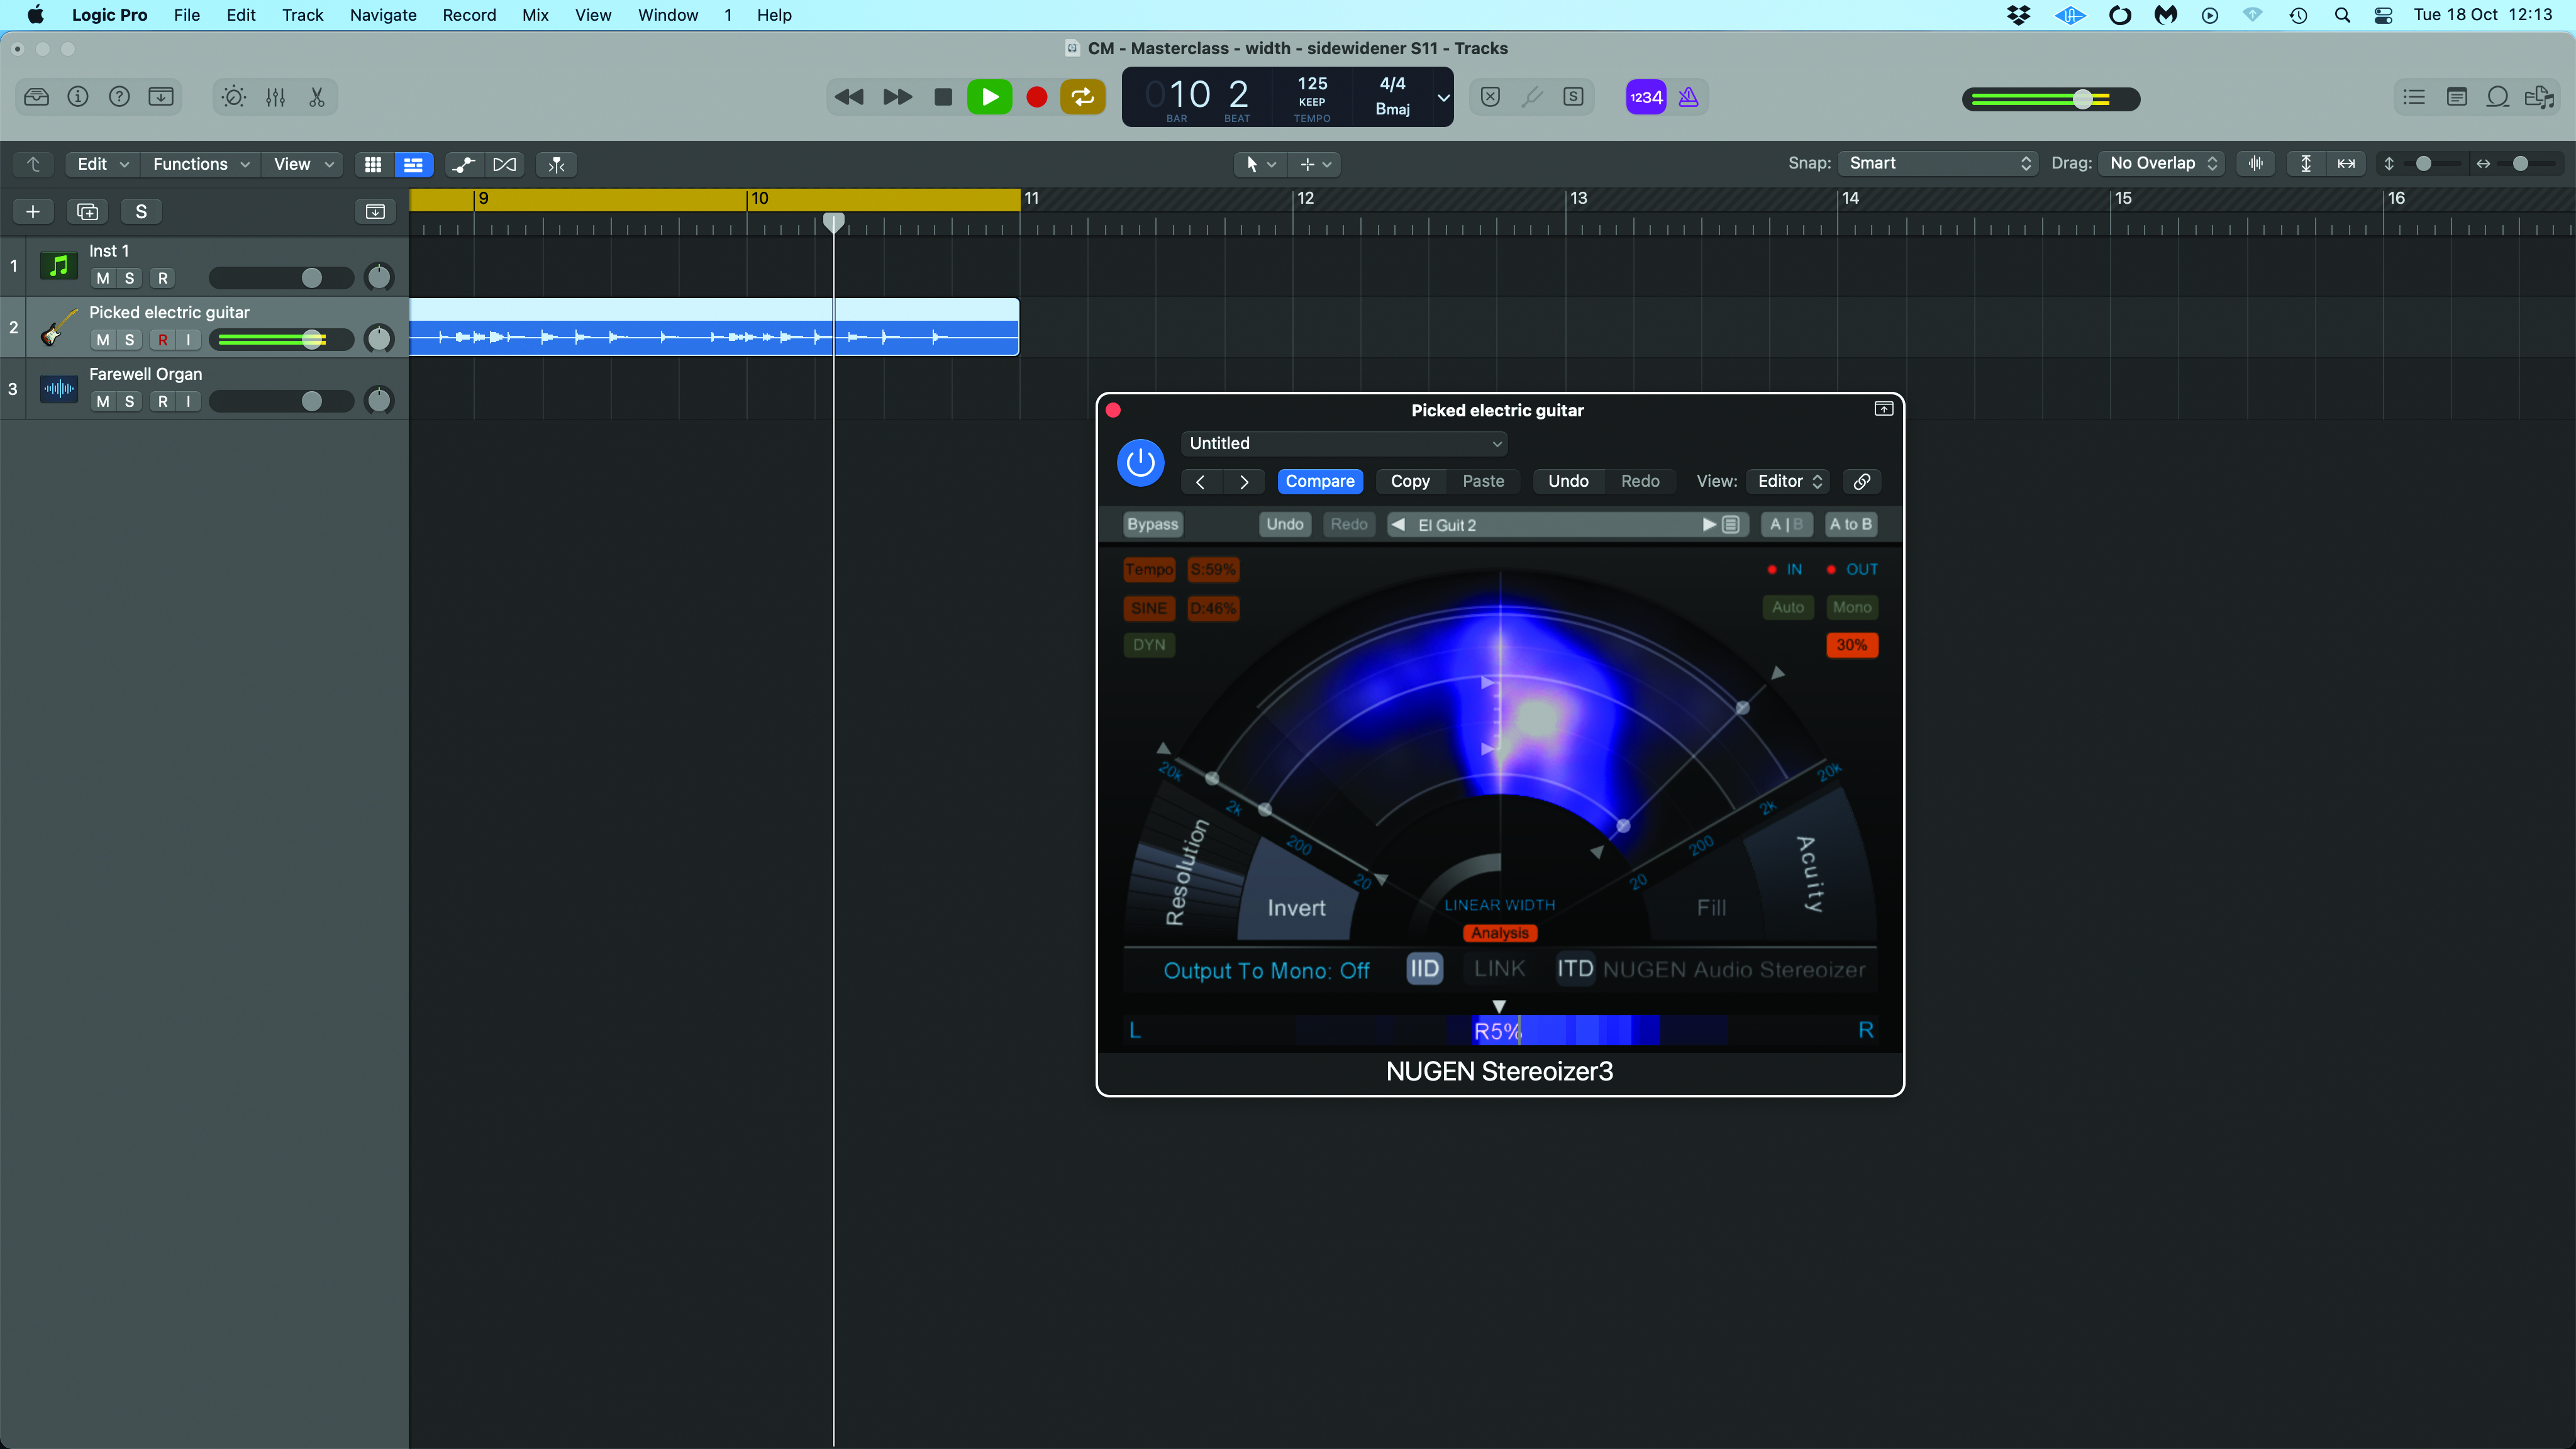Toggle the plugin power bypass button
Viewport: 2576px width, 1449px height.
point(1140,462)
